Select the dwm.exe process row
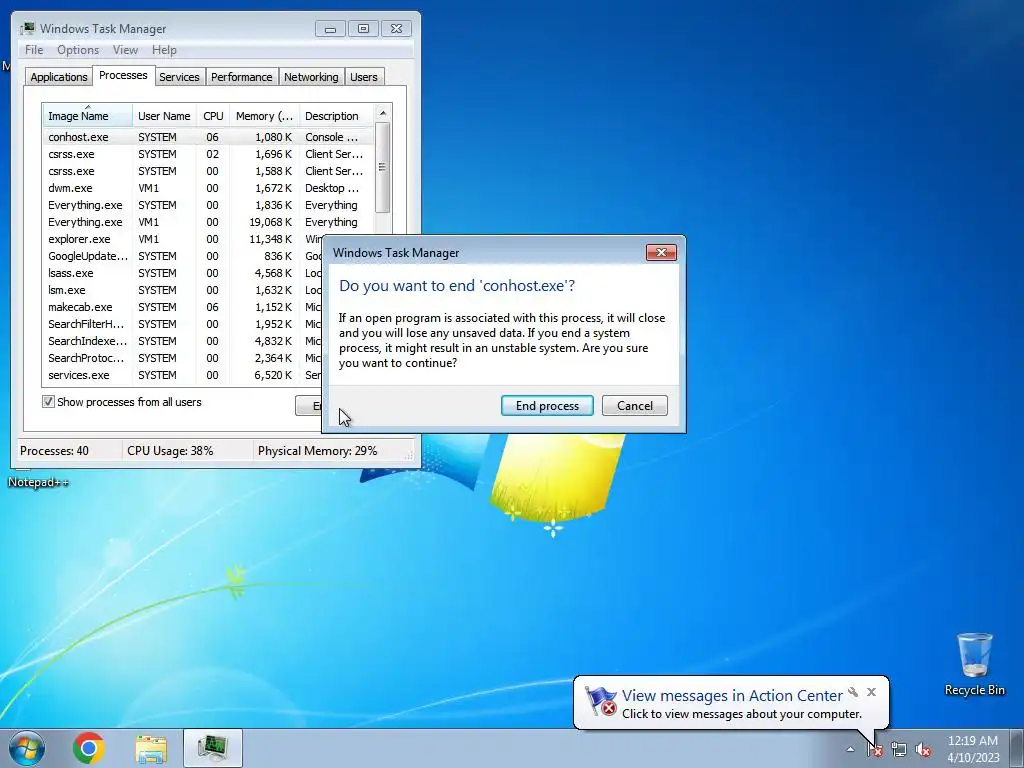Screen dimensions: 1024x768 tap(208, 188)
